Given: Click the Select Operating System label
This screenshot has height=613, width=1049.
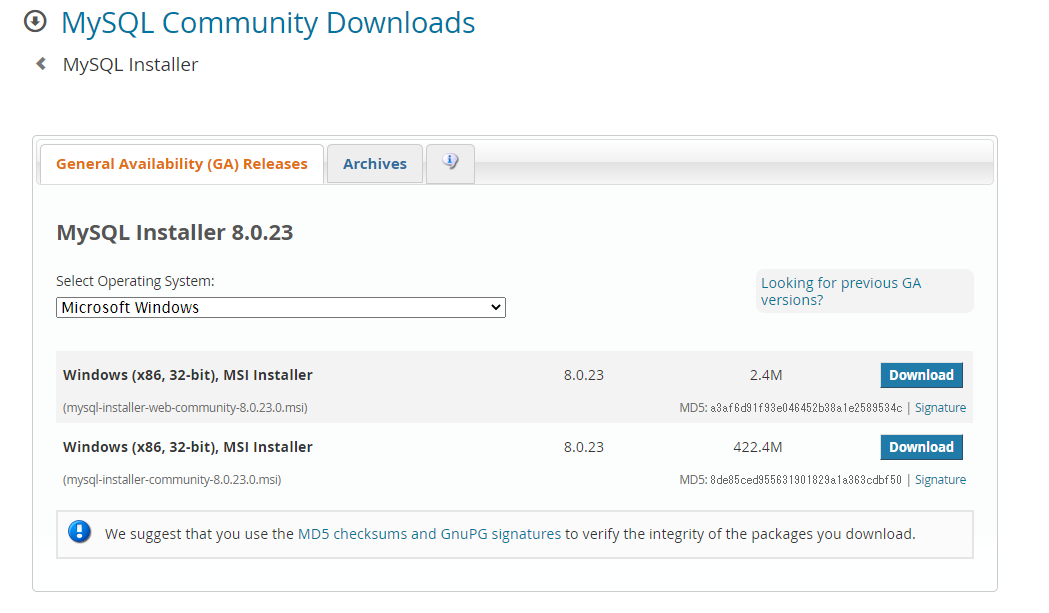Looking at the screenshot, I should tap(135, 281).
